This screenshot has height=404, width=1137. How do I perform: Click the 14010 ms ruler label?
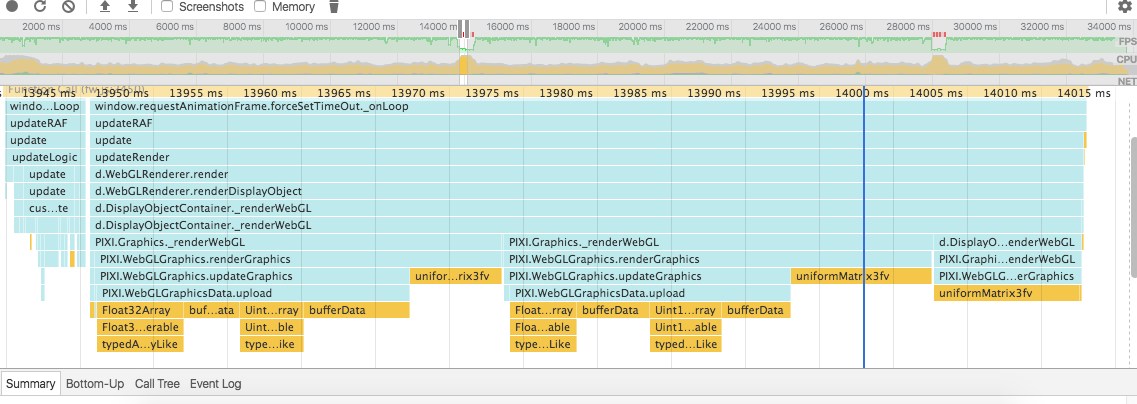point(1010,93)
